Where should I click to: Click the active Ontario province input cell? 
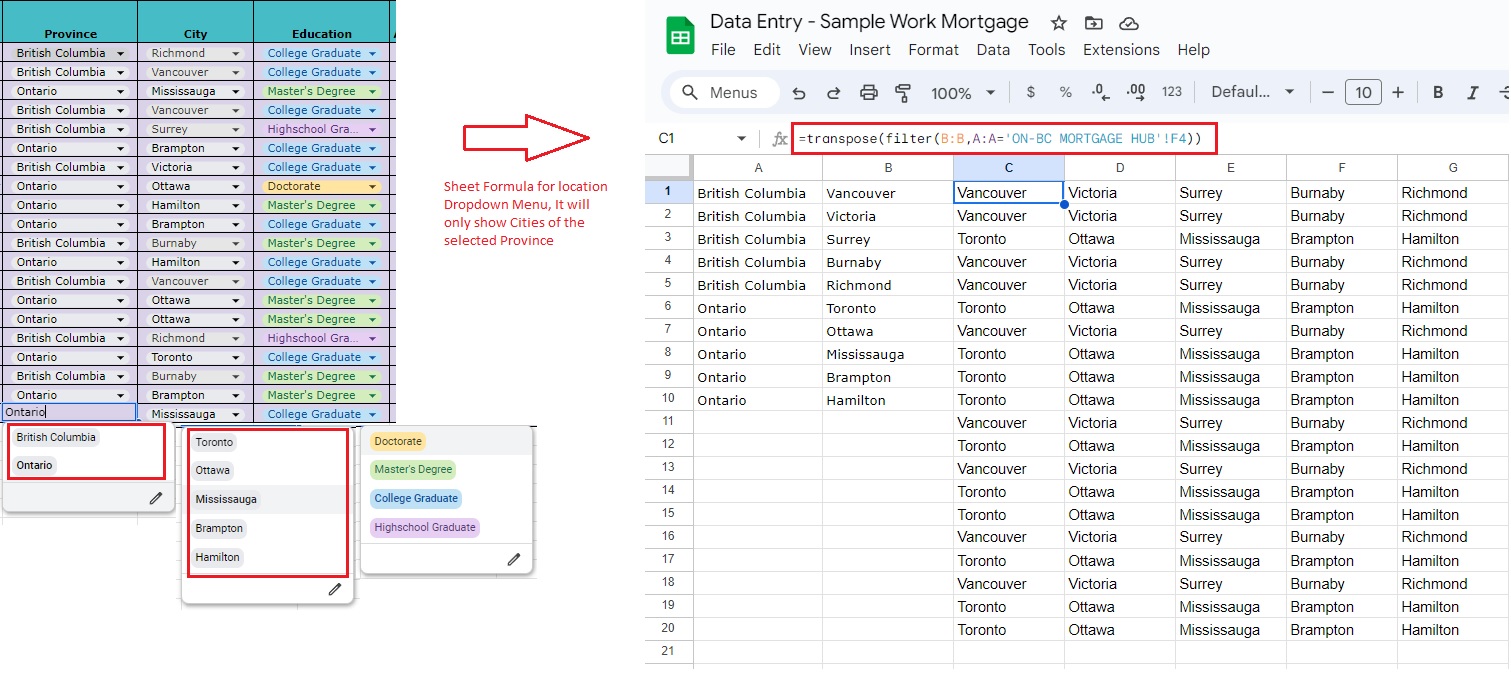click(x=69, y=412)
